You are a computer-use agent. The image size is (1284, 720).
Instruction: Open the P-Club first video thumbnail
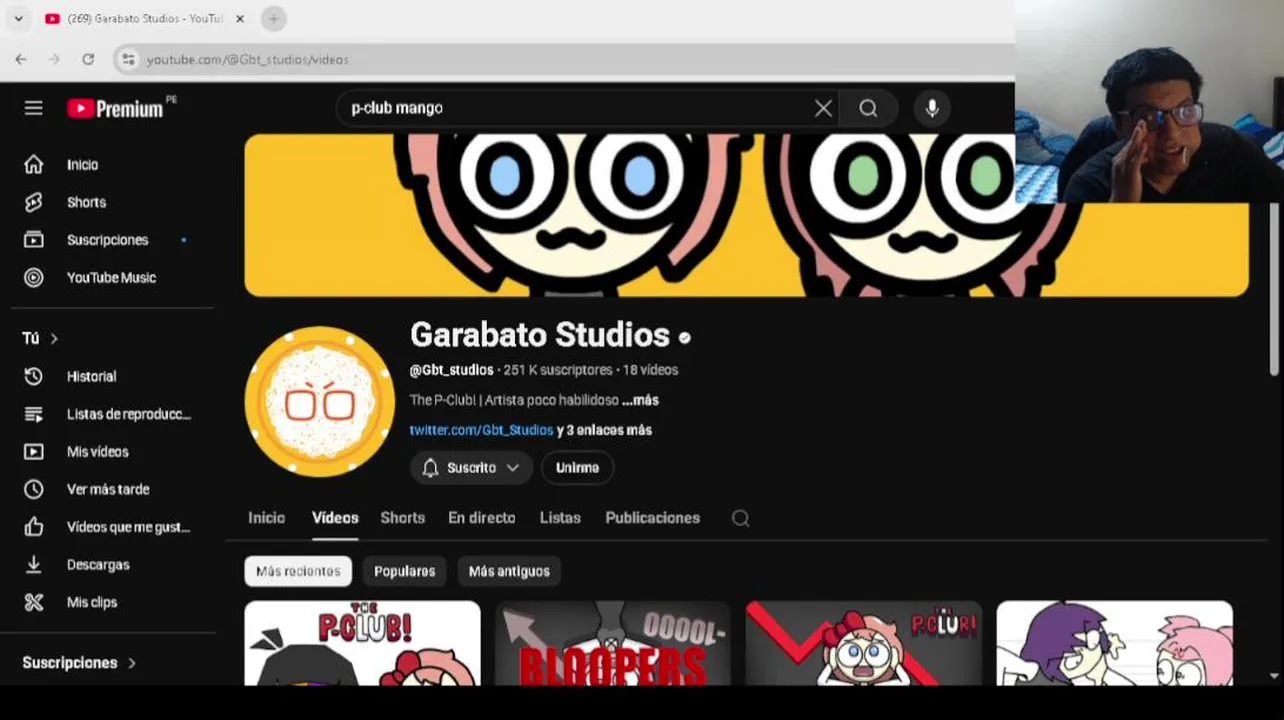pos(362,643)
